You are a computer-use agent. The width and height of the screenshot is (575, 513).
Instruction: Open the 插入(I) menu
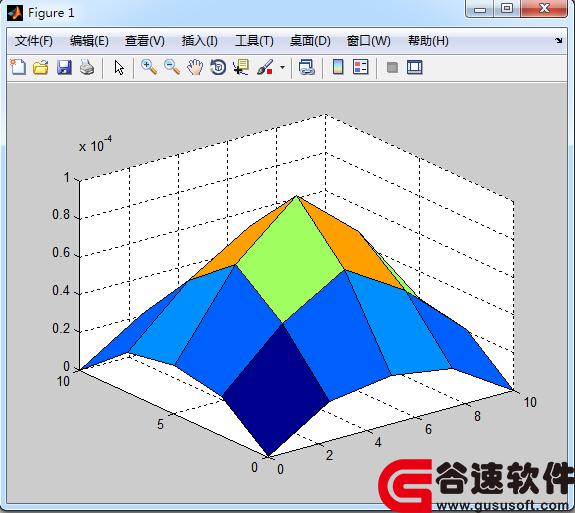point(199,41)
